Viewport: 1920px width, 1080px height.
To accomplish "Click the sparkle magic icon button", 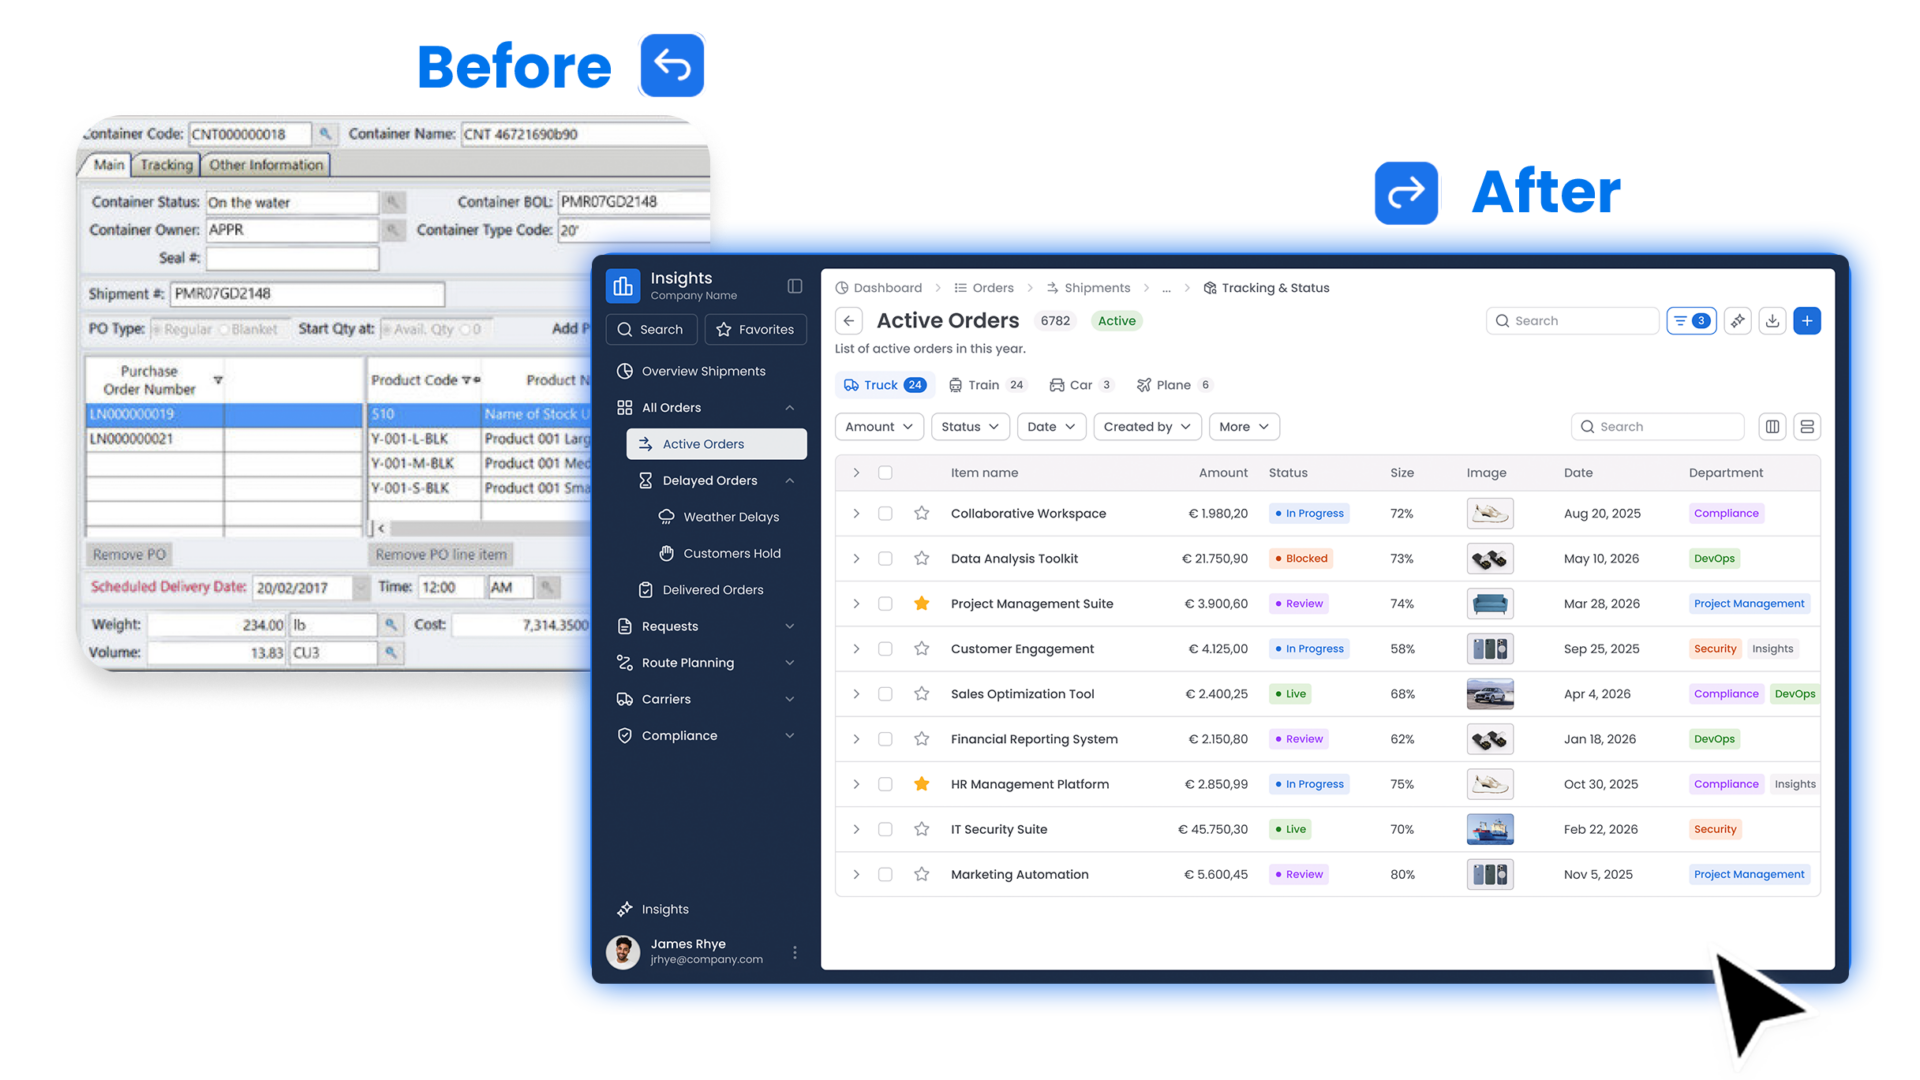I will (1738, 321).
